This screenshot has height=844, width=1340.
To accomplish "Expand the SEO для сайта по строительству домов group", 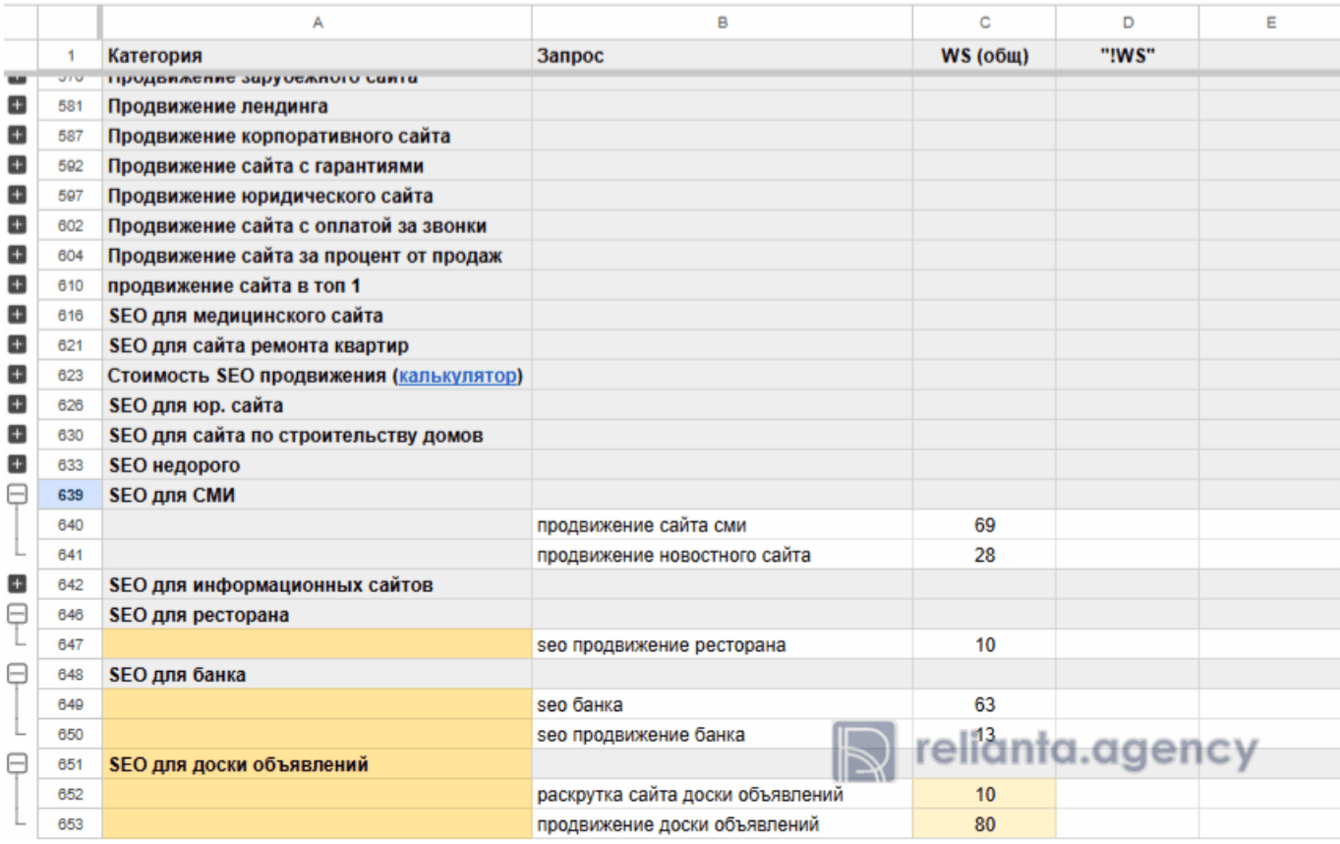I will tap(16, 435).
